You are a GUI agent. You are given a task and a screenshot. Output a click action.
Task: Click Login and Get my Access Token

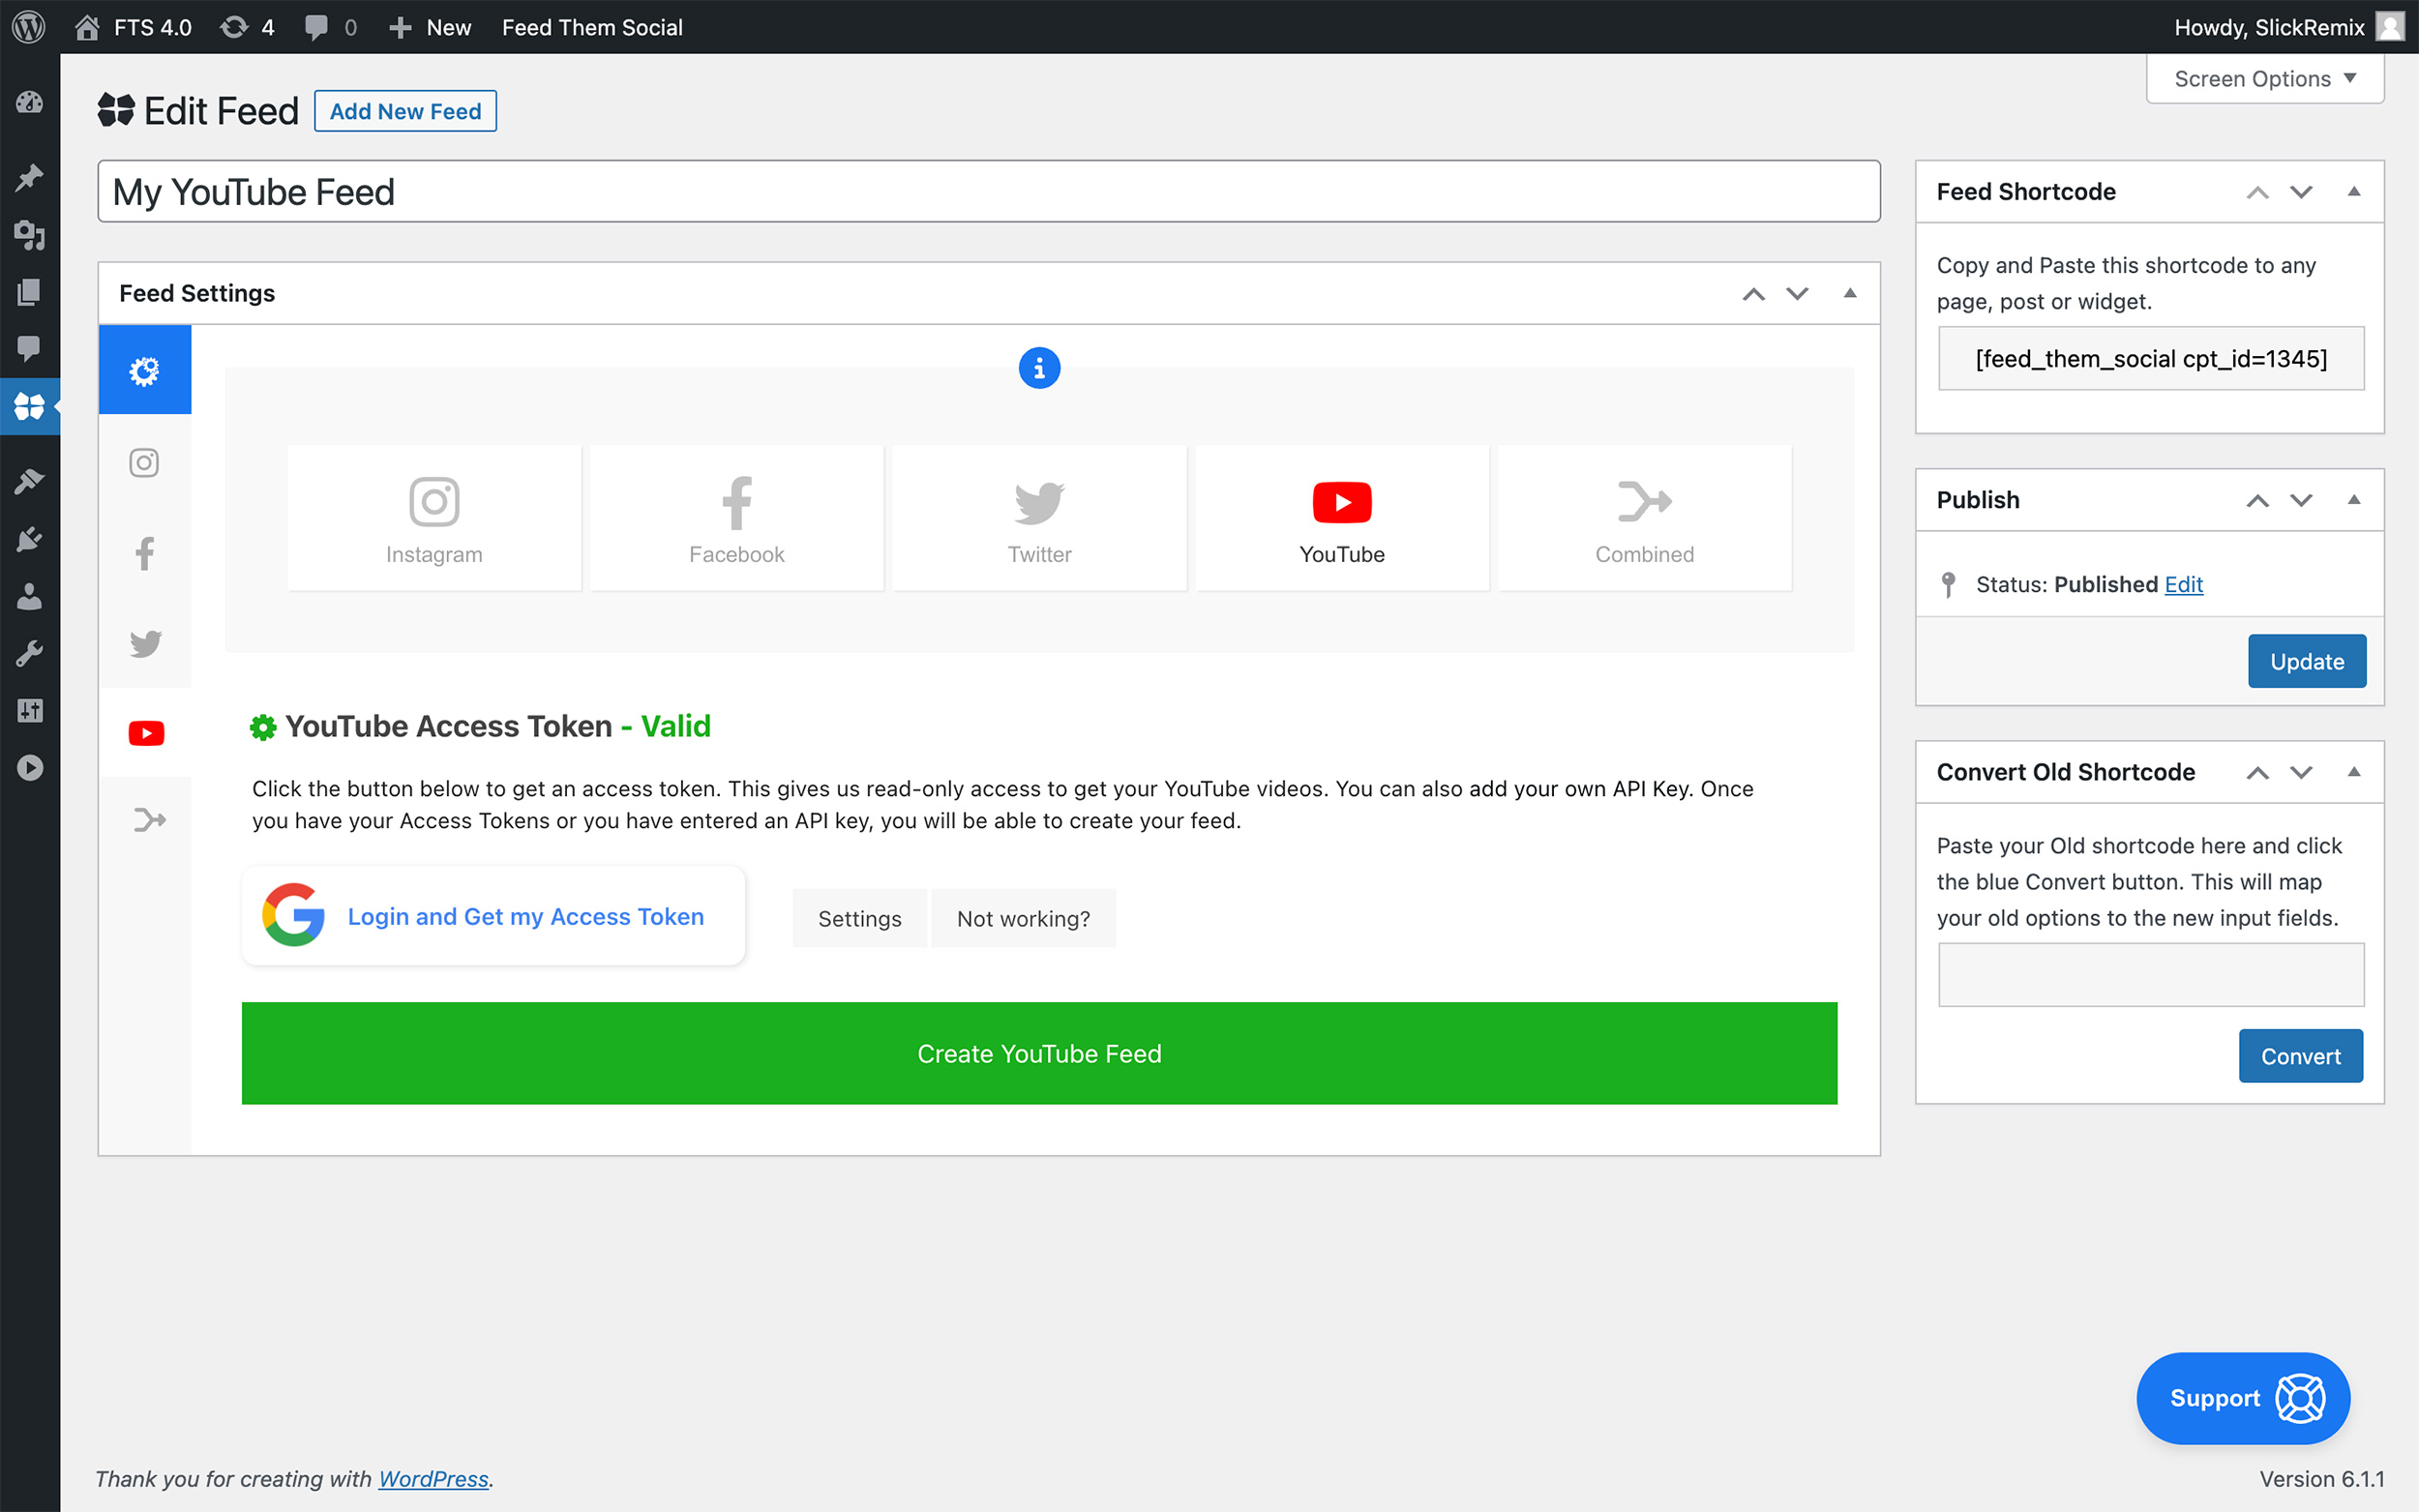pyautogui.click(x=493, y=916)
